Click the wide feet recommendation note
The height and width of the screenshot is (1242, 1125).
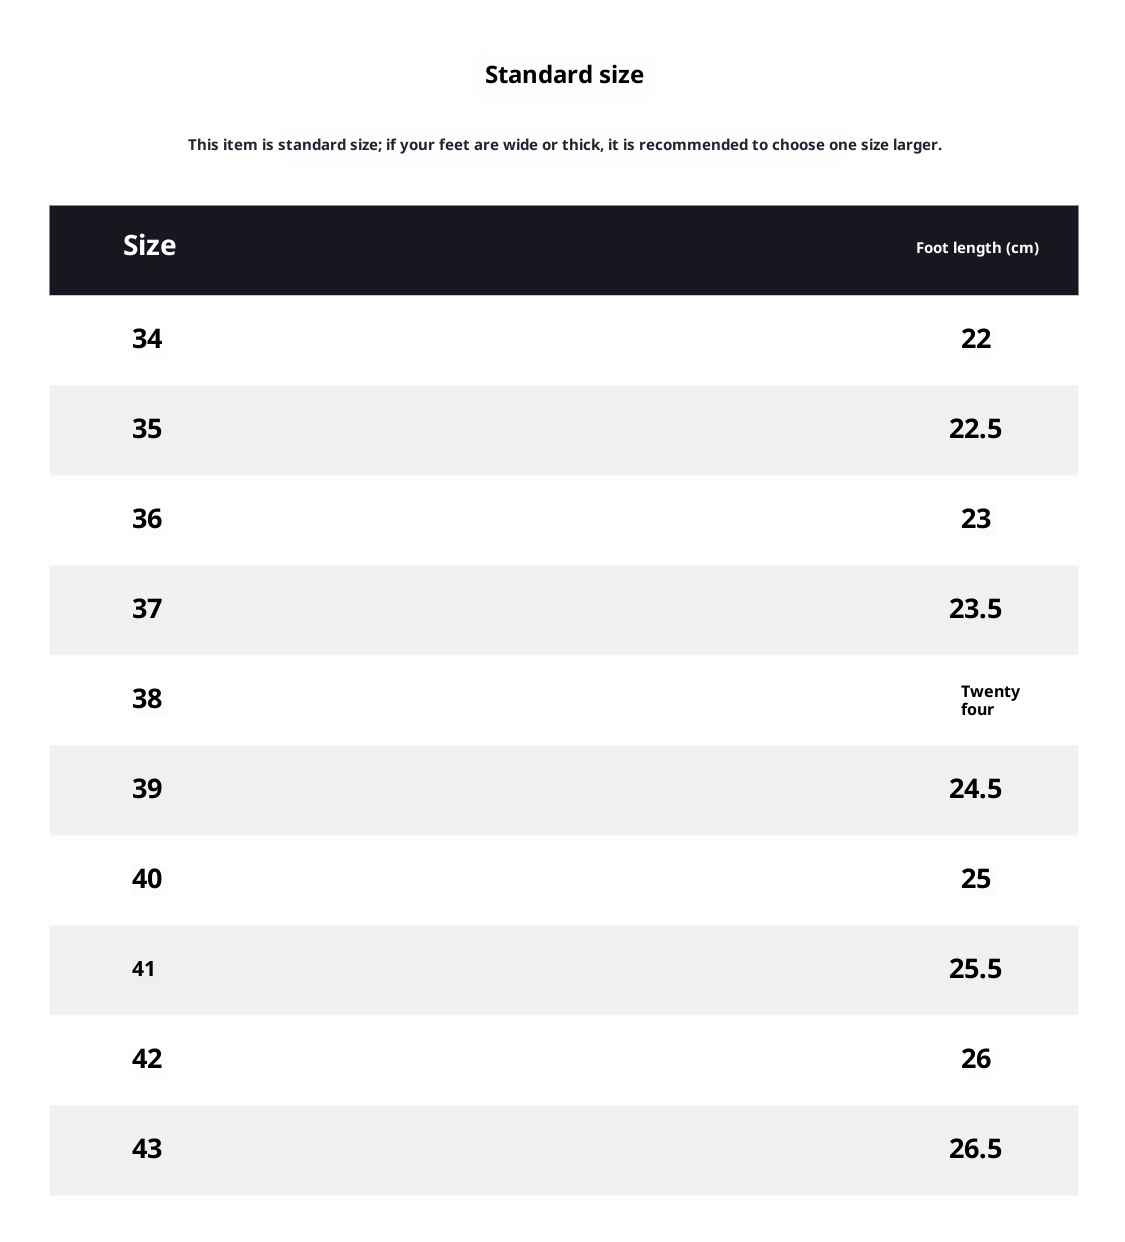point(564,145)
